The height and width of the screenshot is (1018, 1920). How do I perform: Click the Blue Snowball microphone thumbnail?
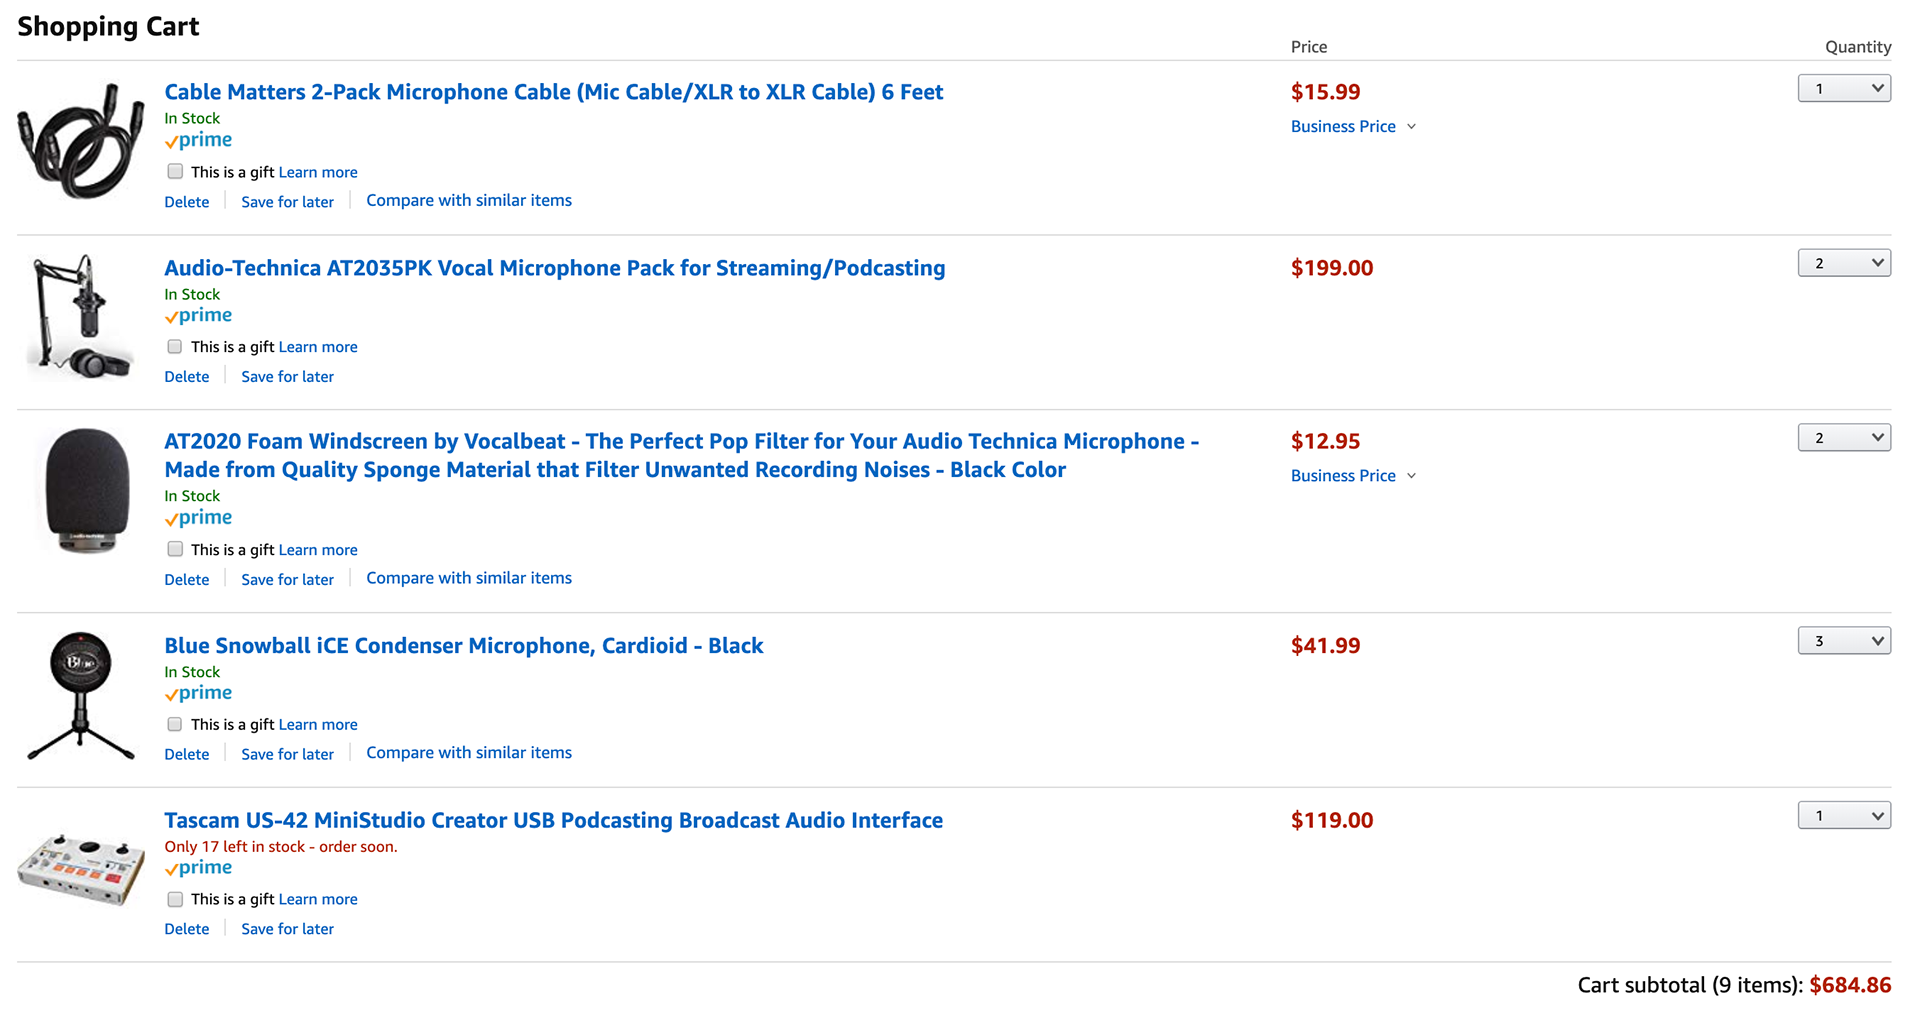pyautogui.click(x=81, y=696)
